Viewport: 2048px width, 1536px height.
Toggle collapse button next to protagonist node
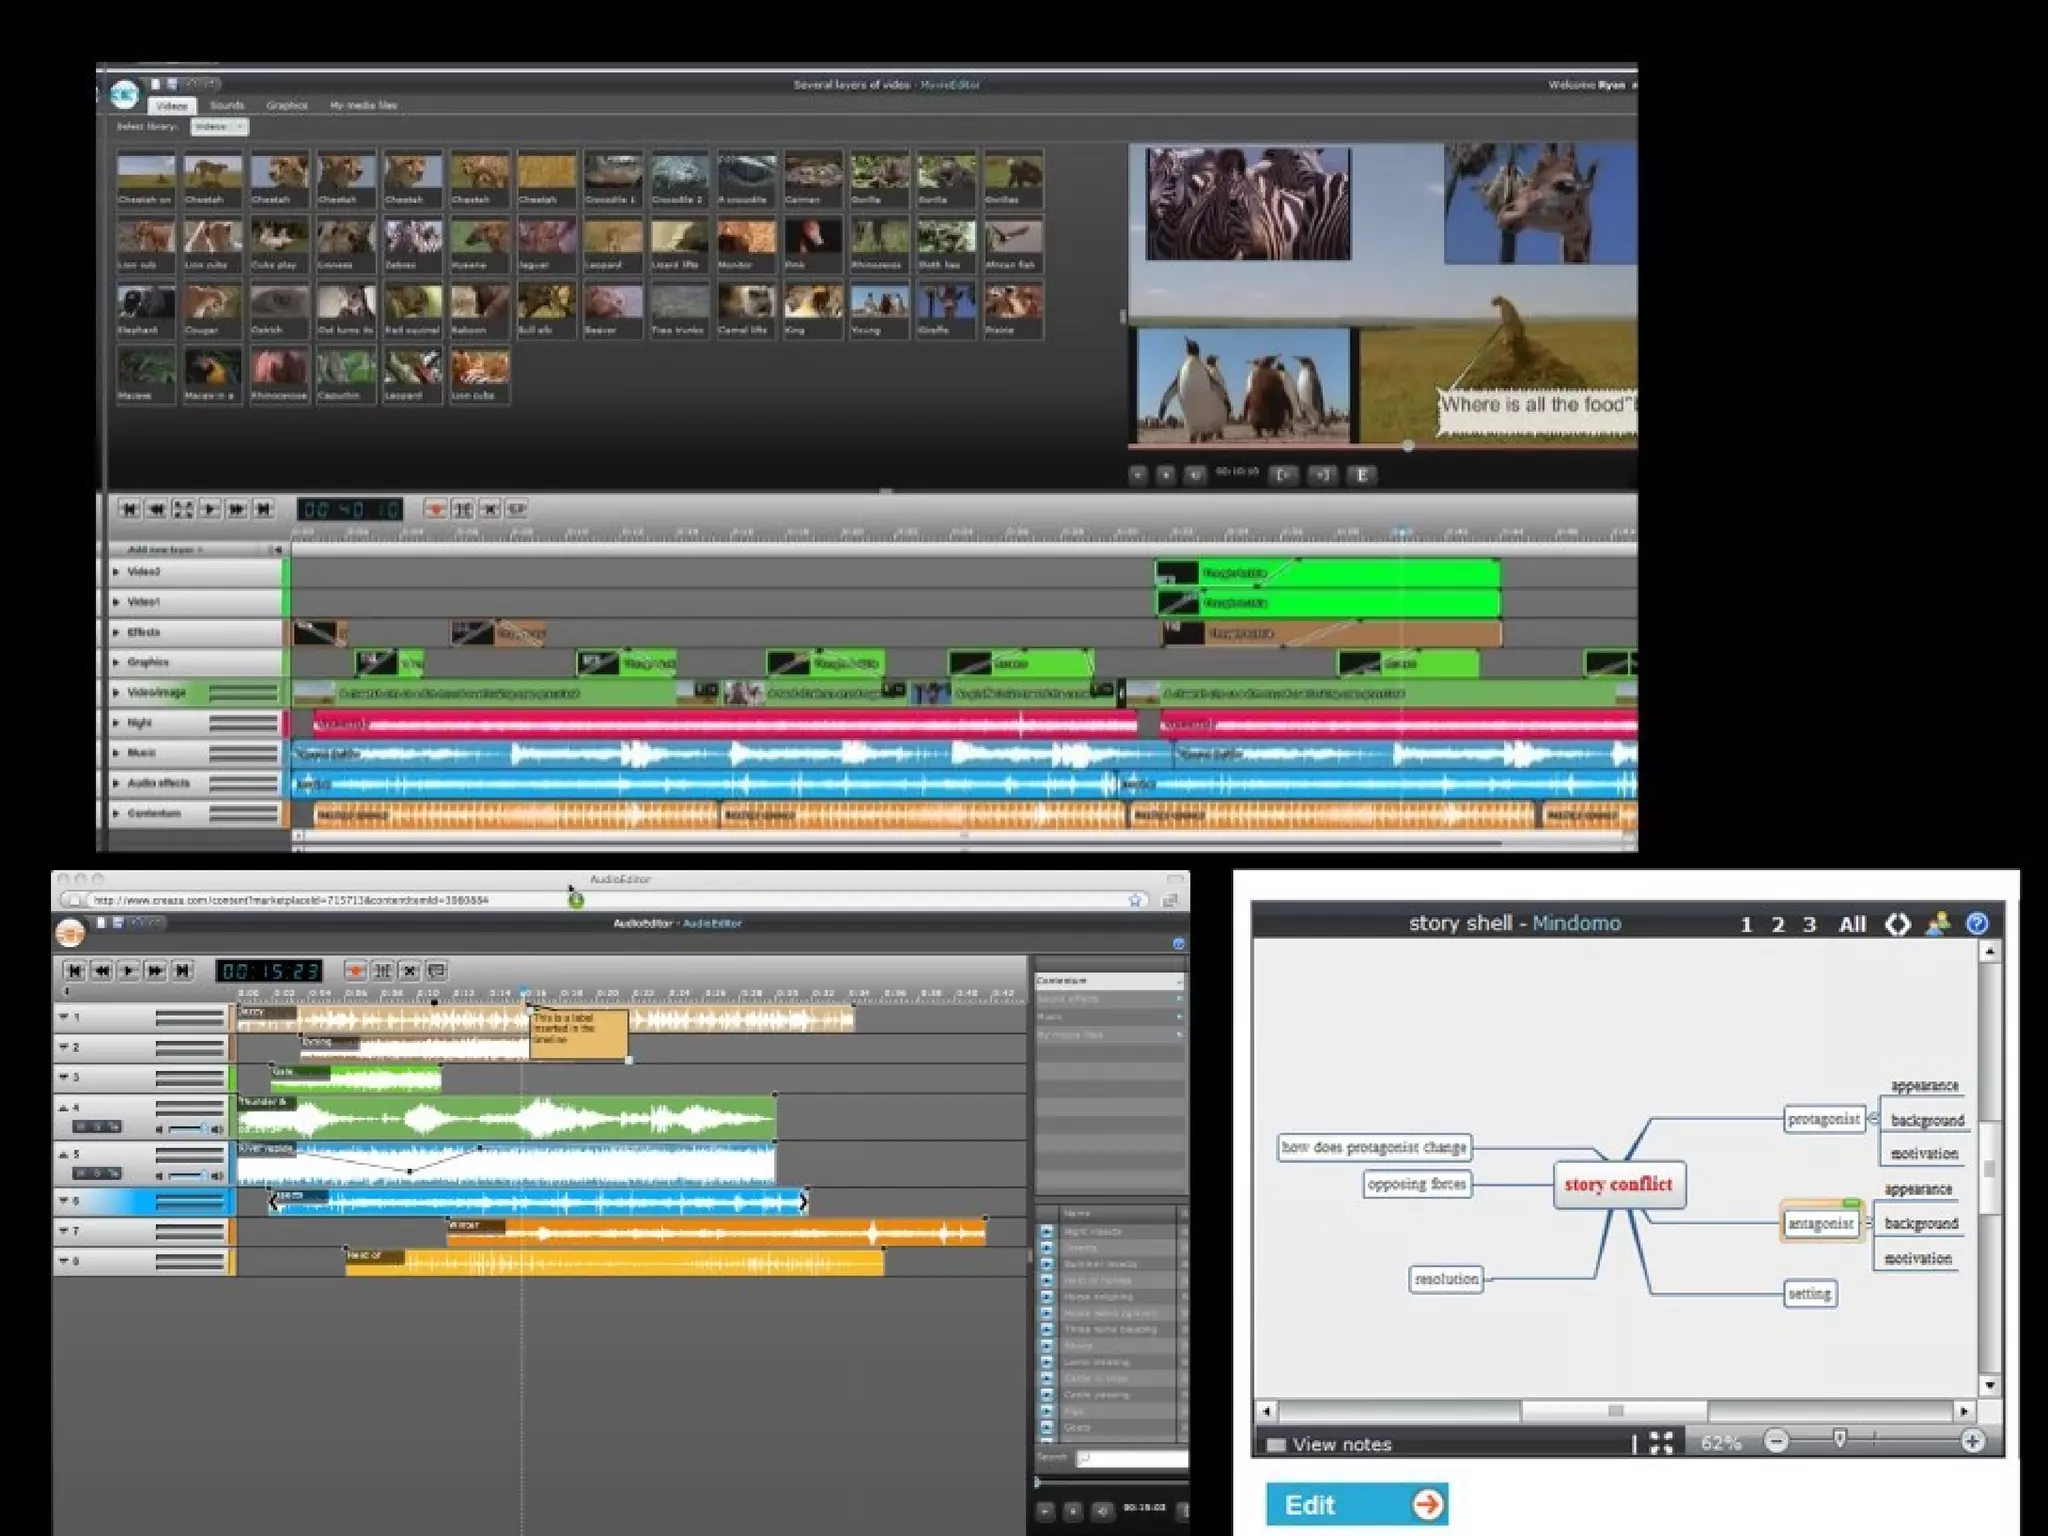point(1873,1119)
